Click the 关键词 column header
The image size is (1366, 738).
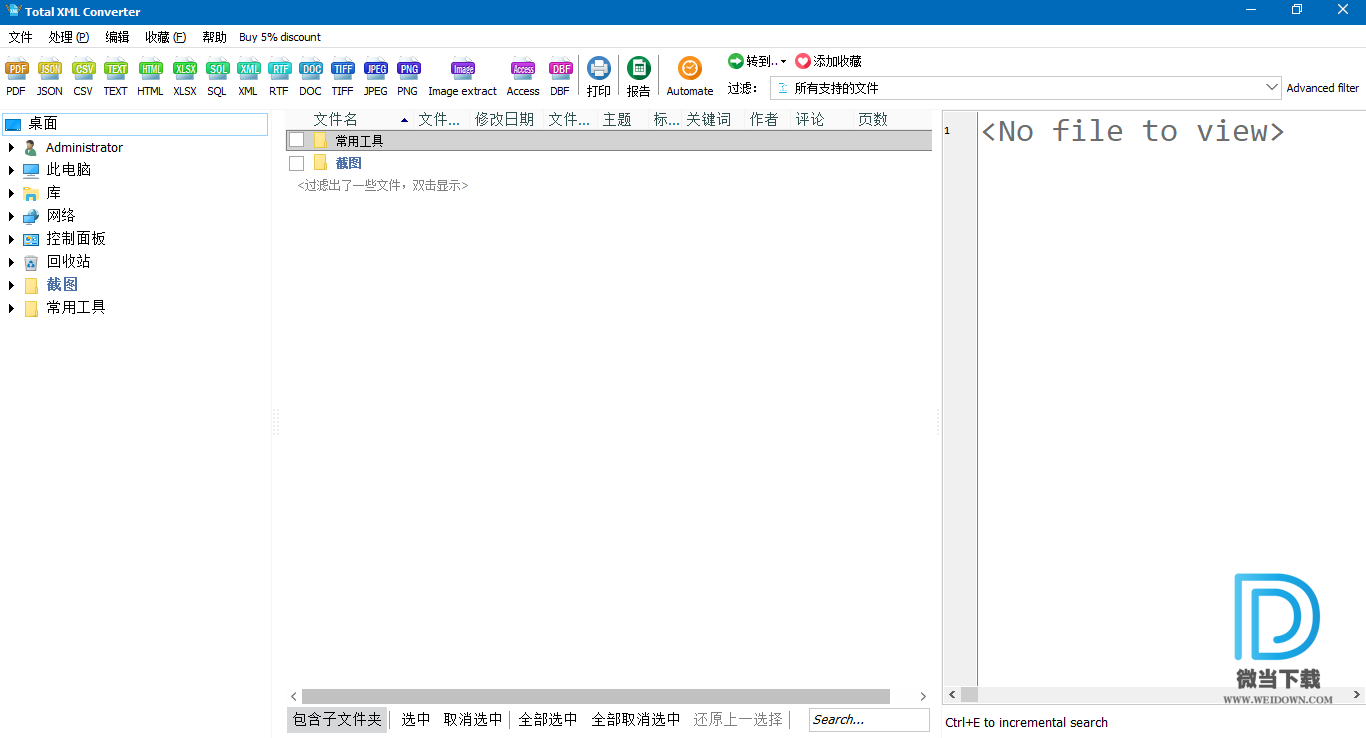tap(708, 119)
